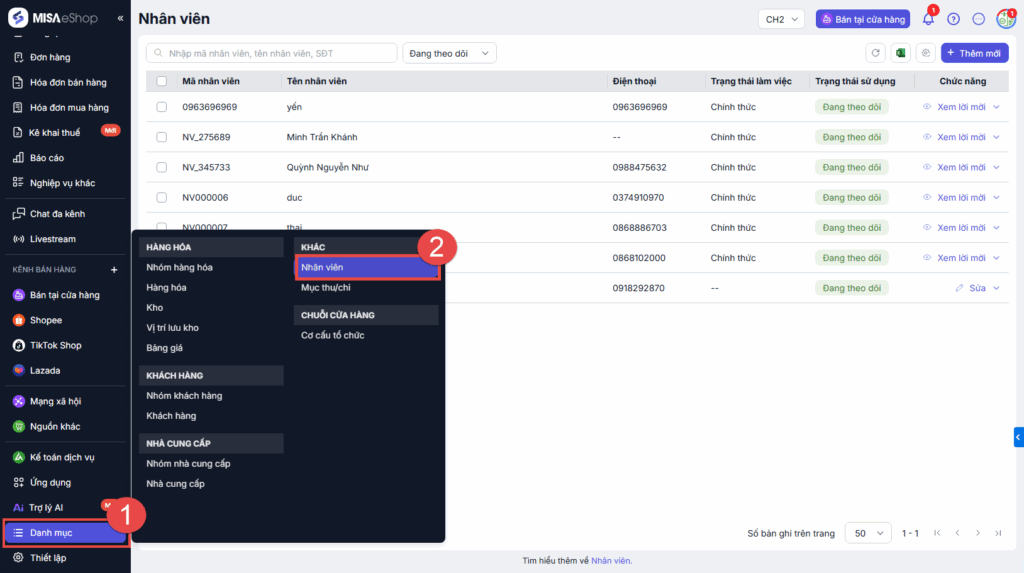The image size is (1024, 573).
Task: Select Nhóm khách hàng menu item
Action: point(184,396)
